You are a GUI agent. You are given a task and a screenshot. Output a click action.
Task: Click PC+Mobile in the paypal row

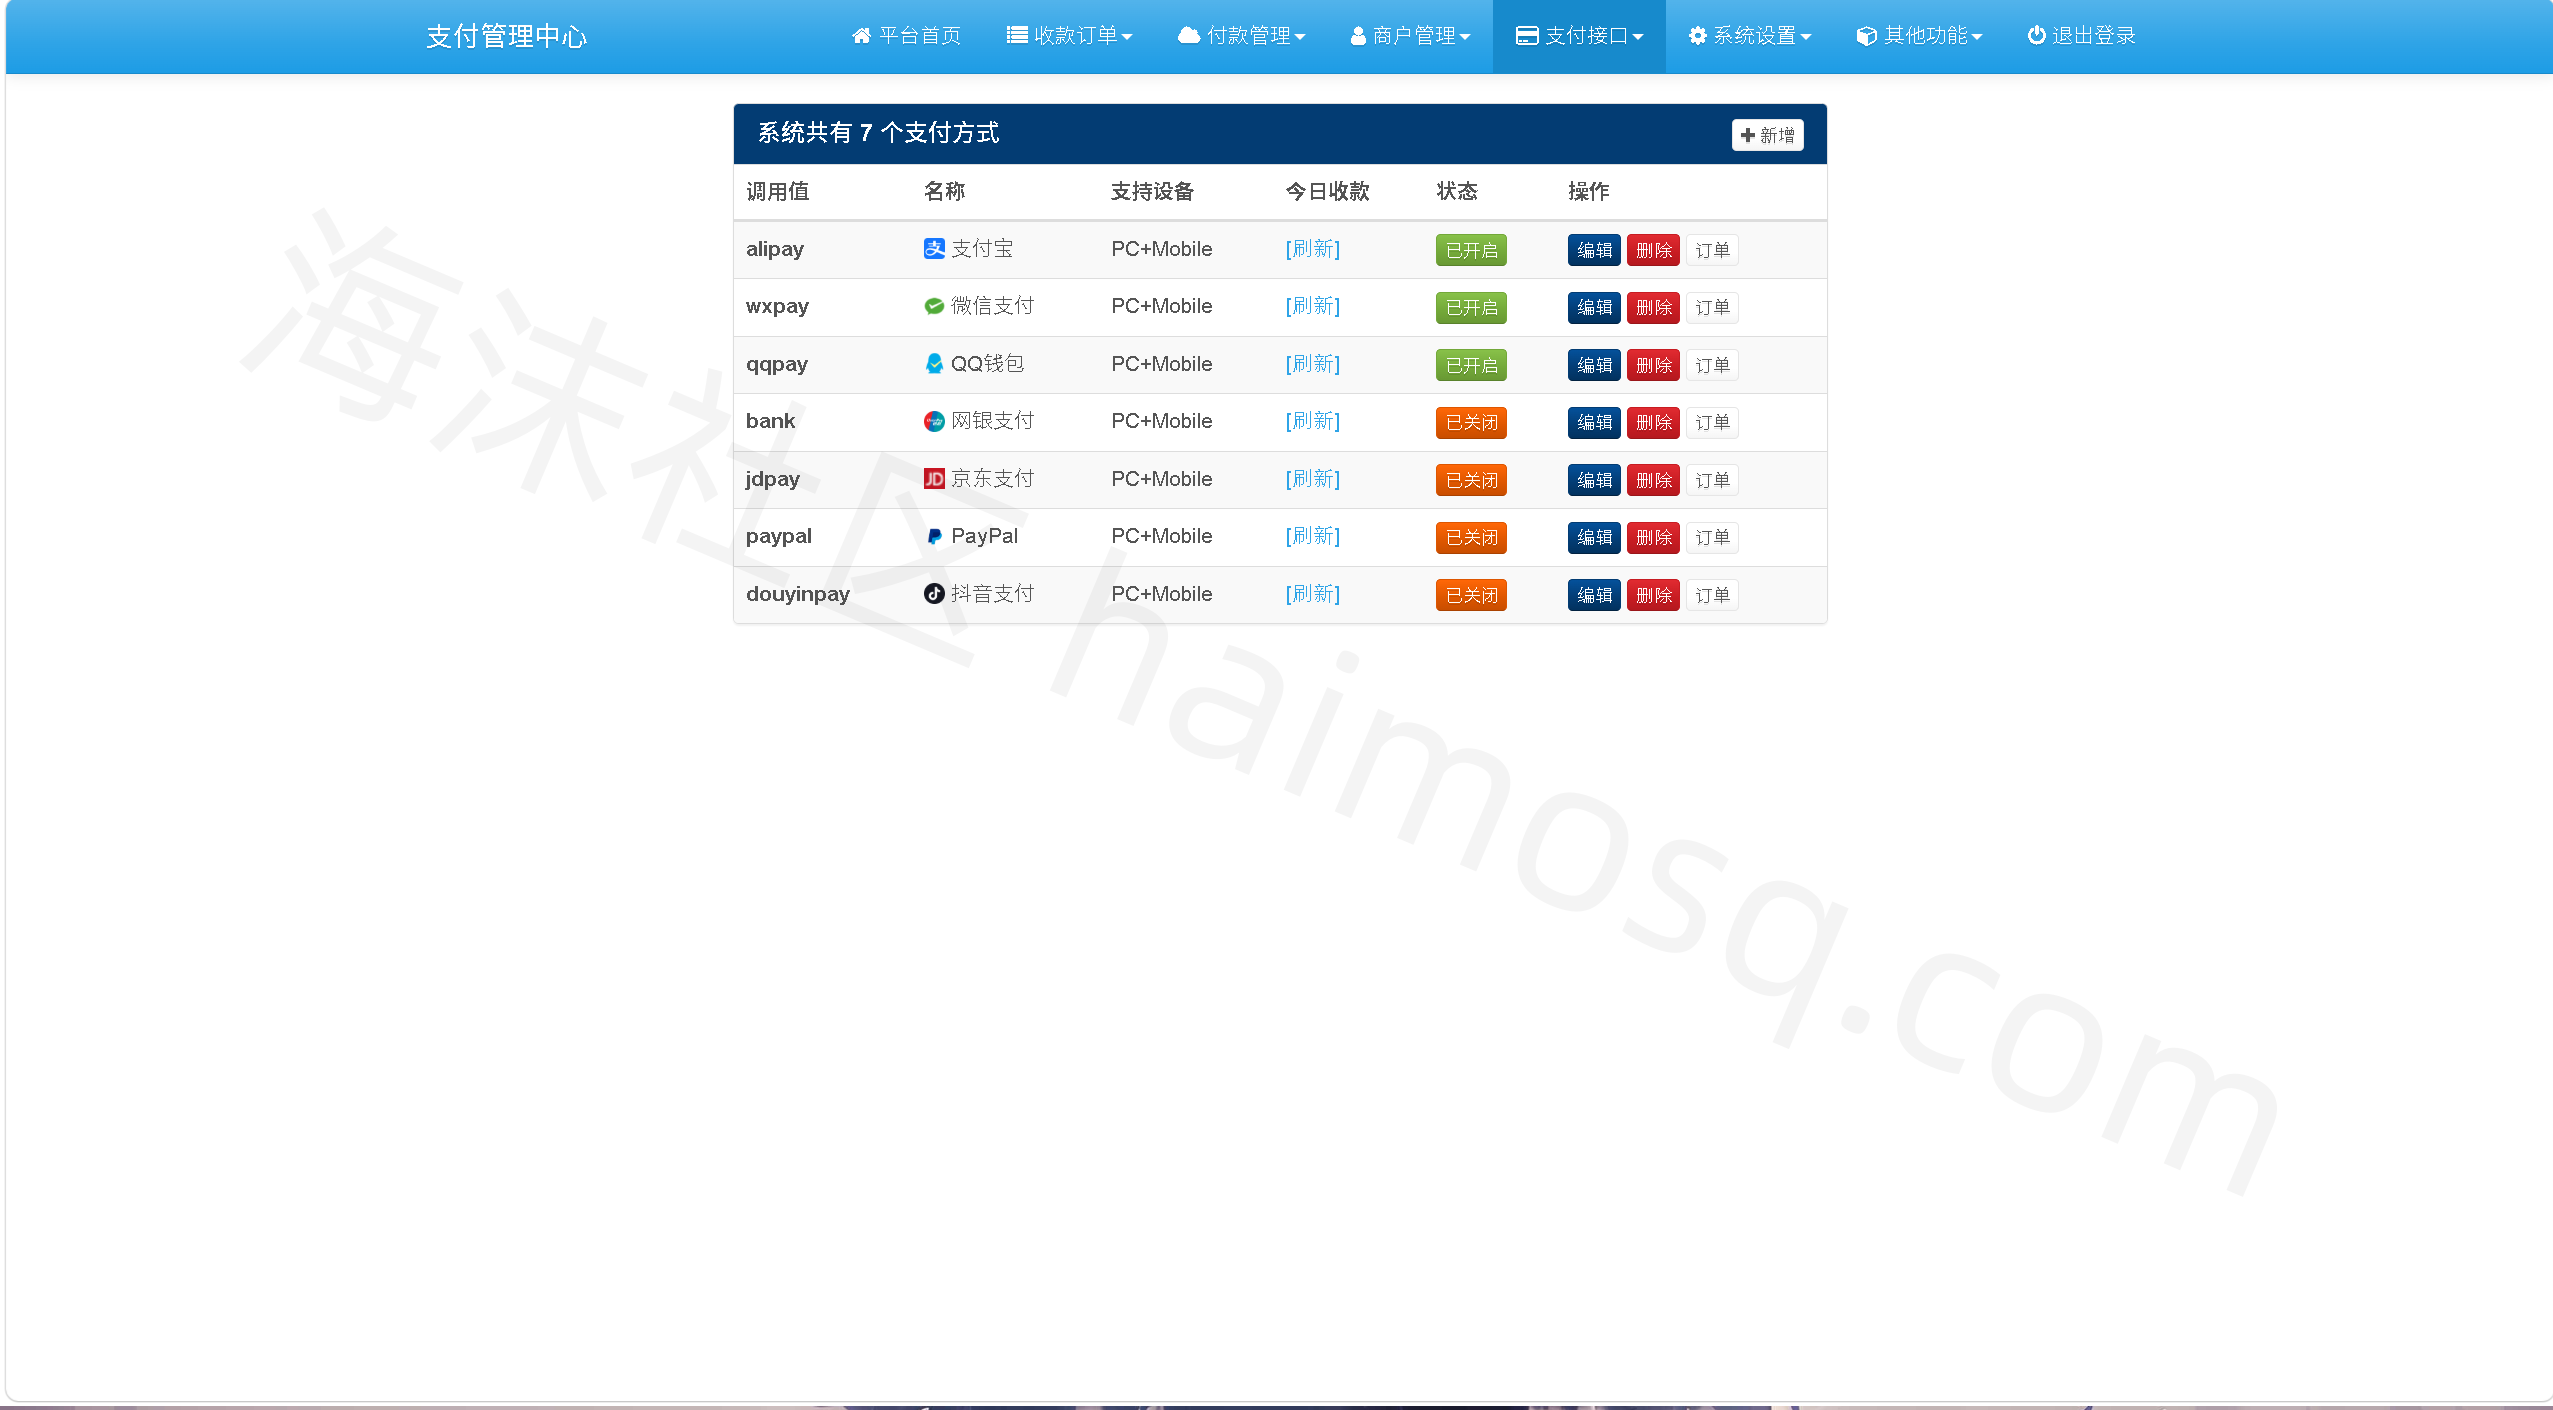click(1161, 536)
